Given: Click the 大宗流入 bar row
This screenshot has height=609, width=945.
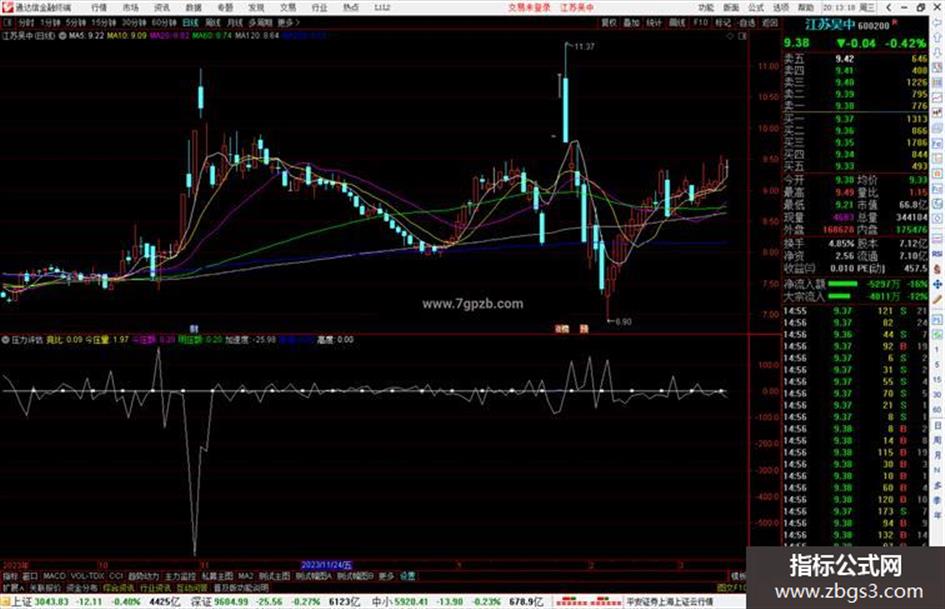Looking at the screenshot, I should 855,296.
